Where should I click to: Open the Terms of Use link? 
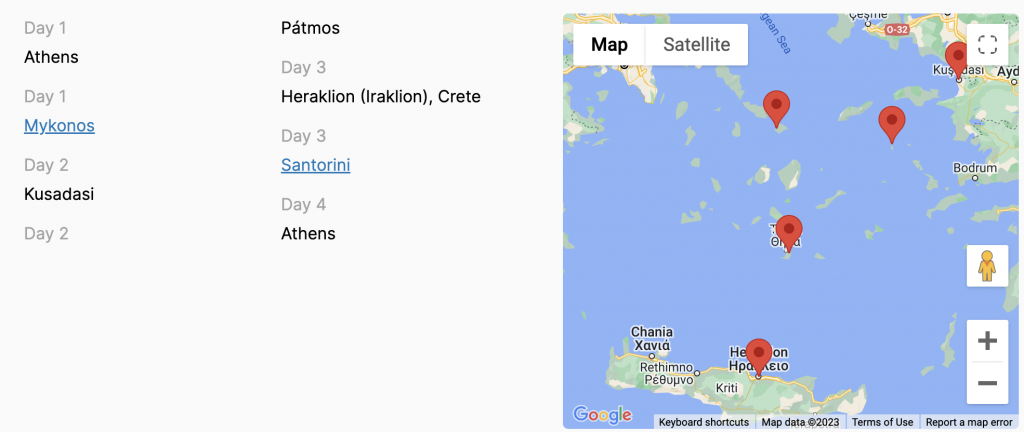[x=882, y=422]
